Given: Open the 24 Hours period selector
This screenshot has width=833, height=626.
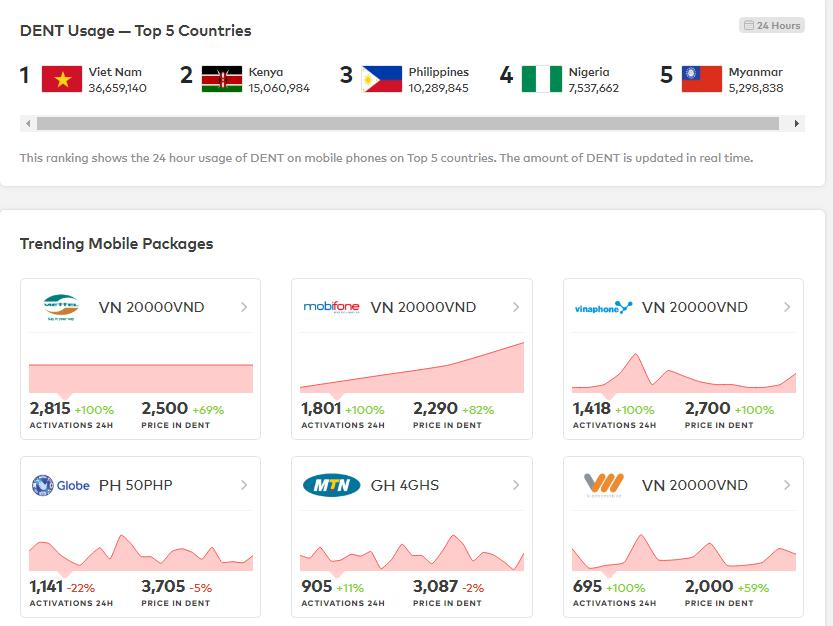Looking at the screenshot, I should (x=772, y=25).
